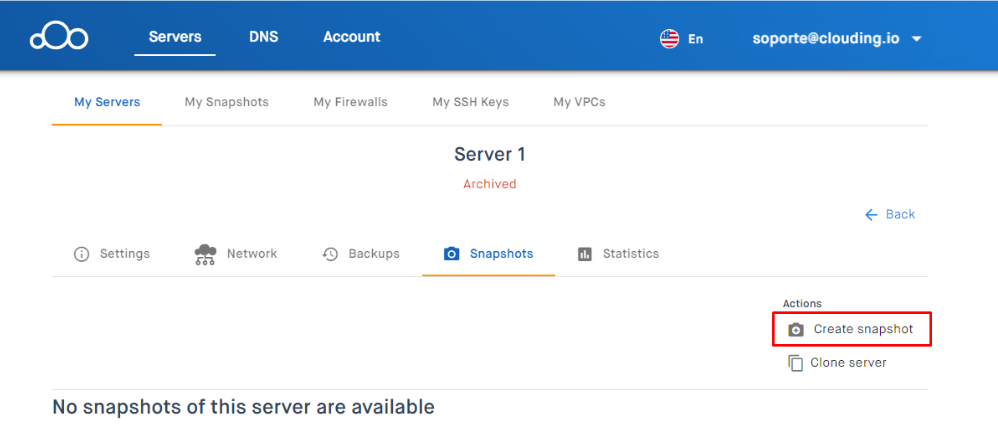Click the Backups history clock icon
The width and height of the screenshot is (998, 445).
click(x=330, y=254)
